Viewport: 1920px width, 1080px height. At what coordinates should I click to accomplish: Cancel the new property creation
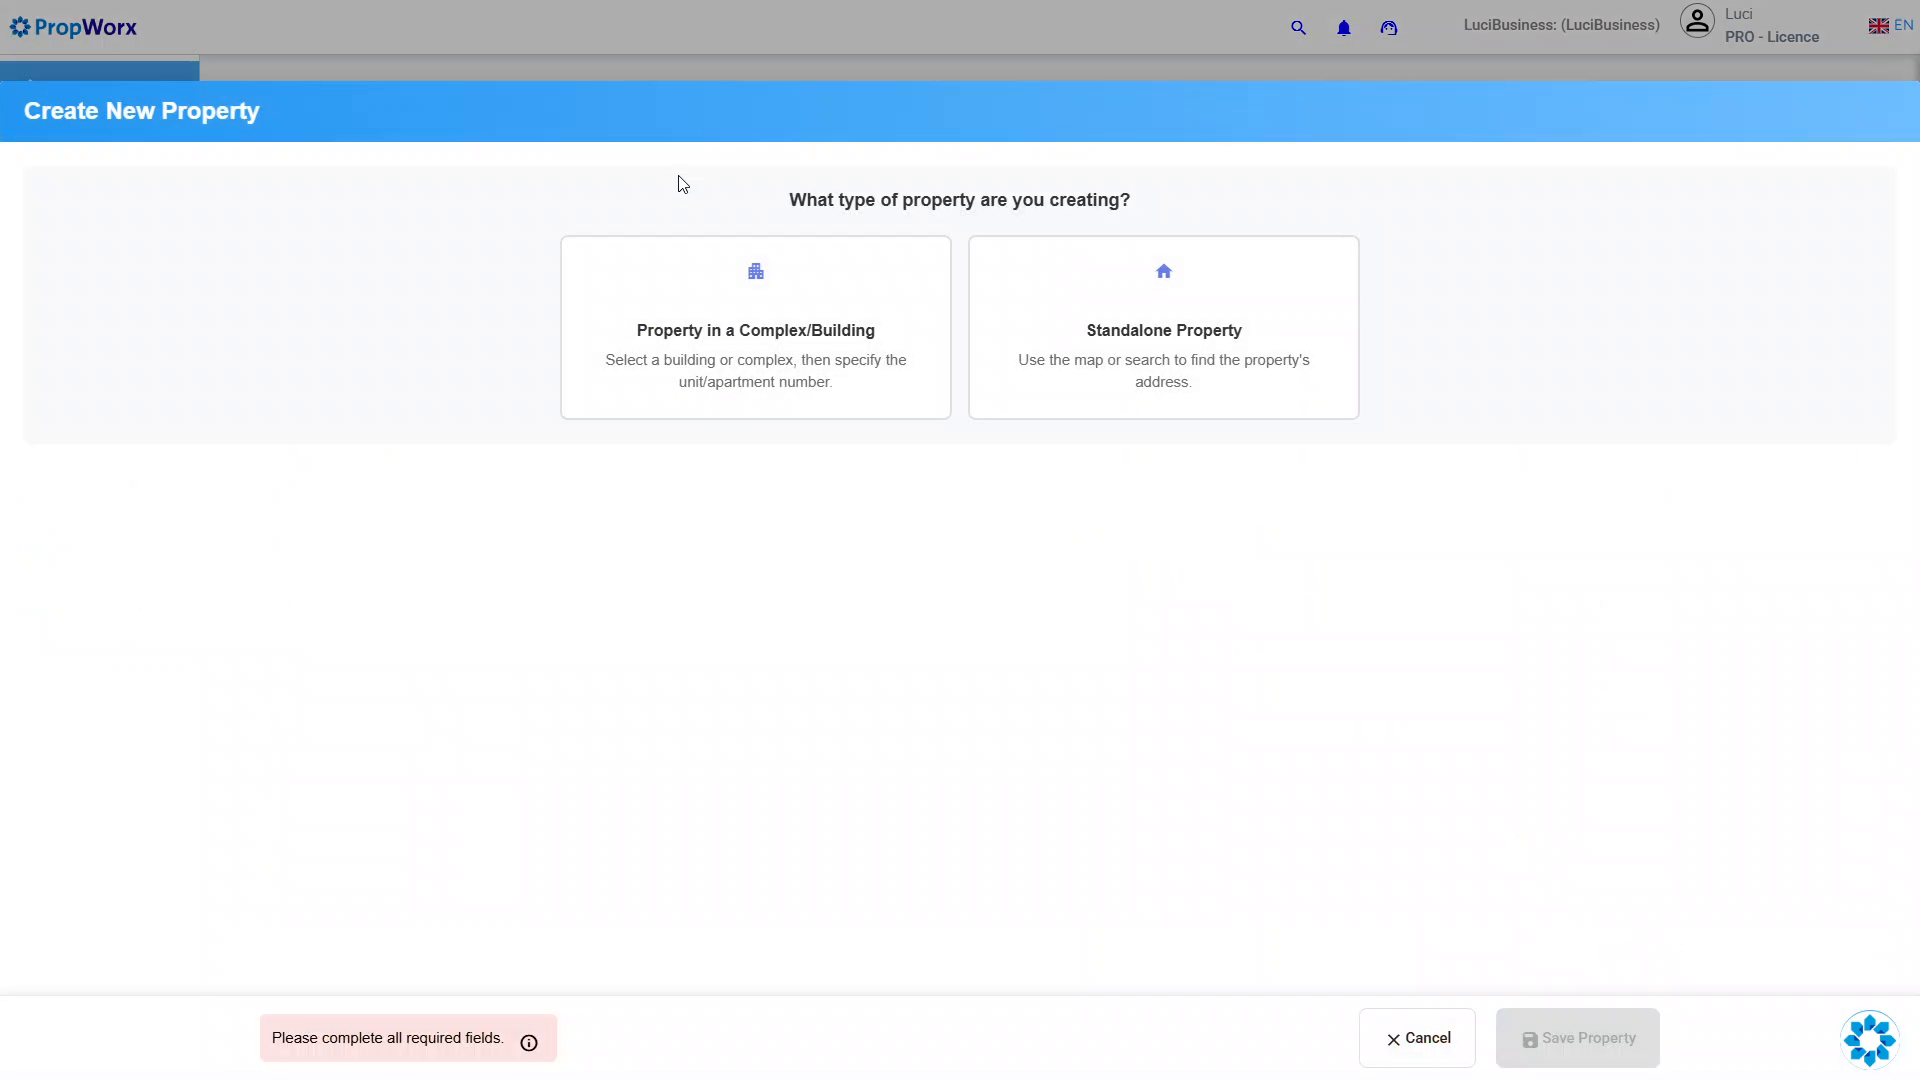[1417, 1038]
